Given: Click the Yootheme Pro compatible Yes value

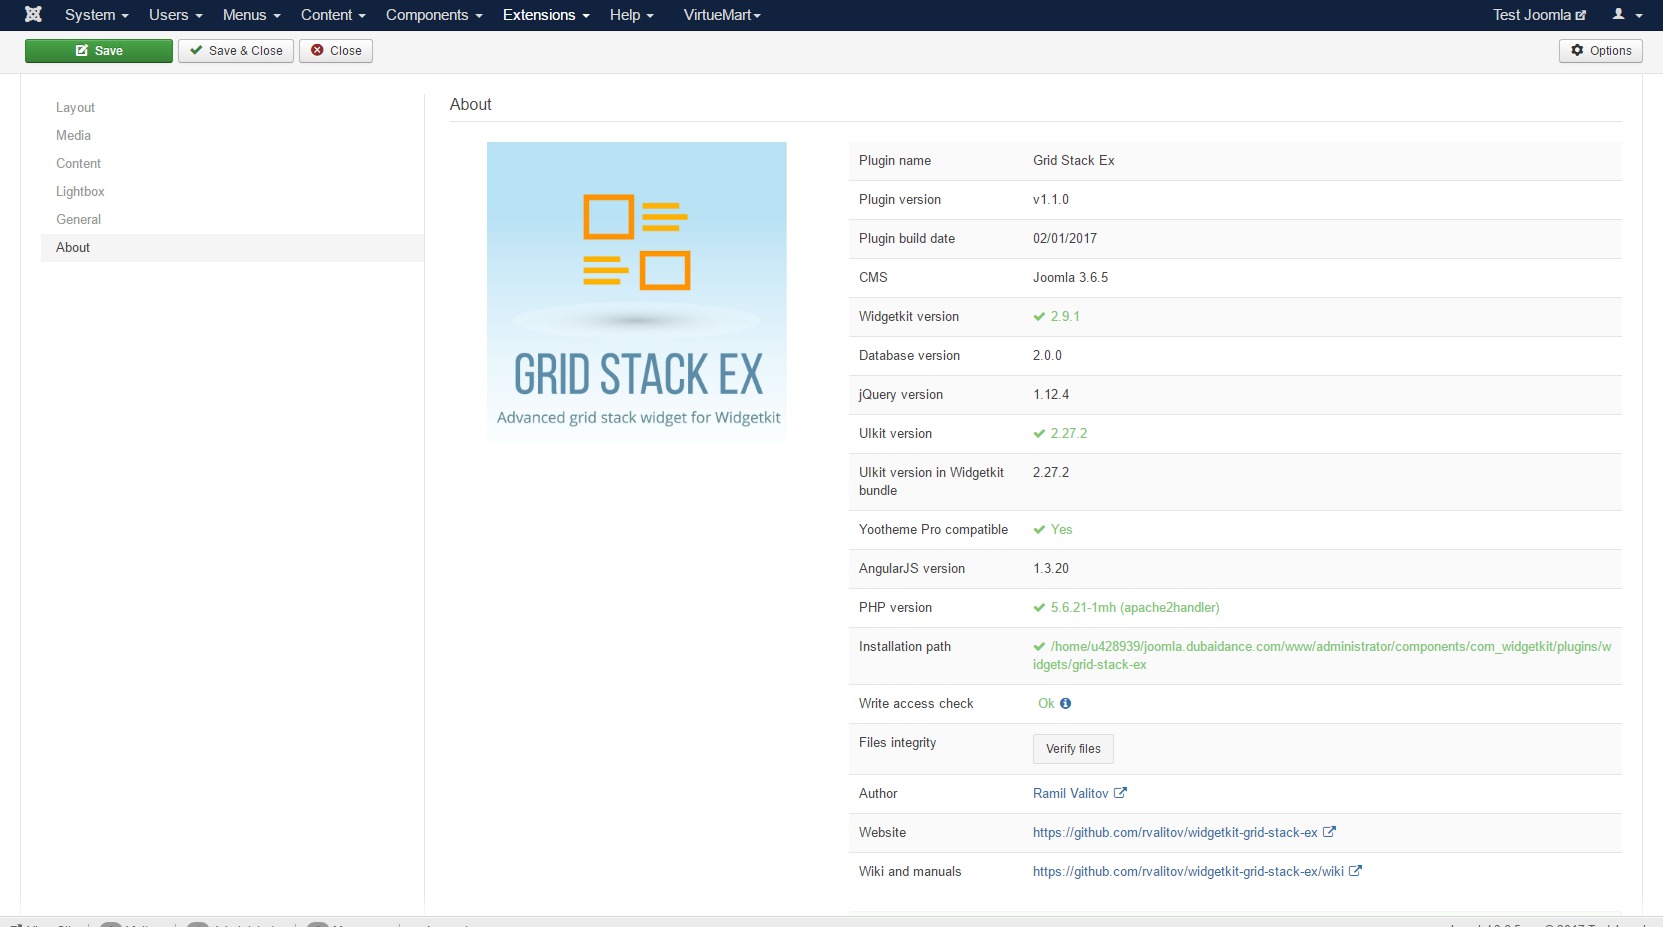Looking at the screenshot, I should (1061, 529).
